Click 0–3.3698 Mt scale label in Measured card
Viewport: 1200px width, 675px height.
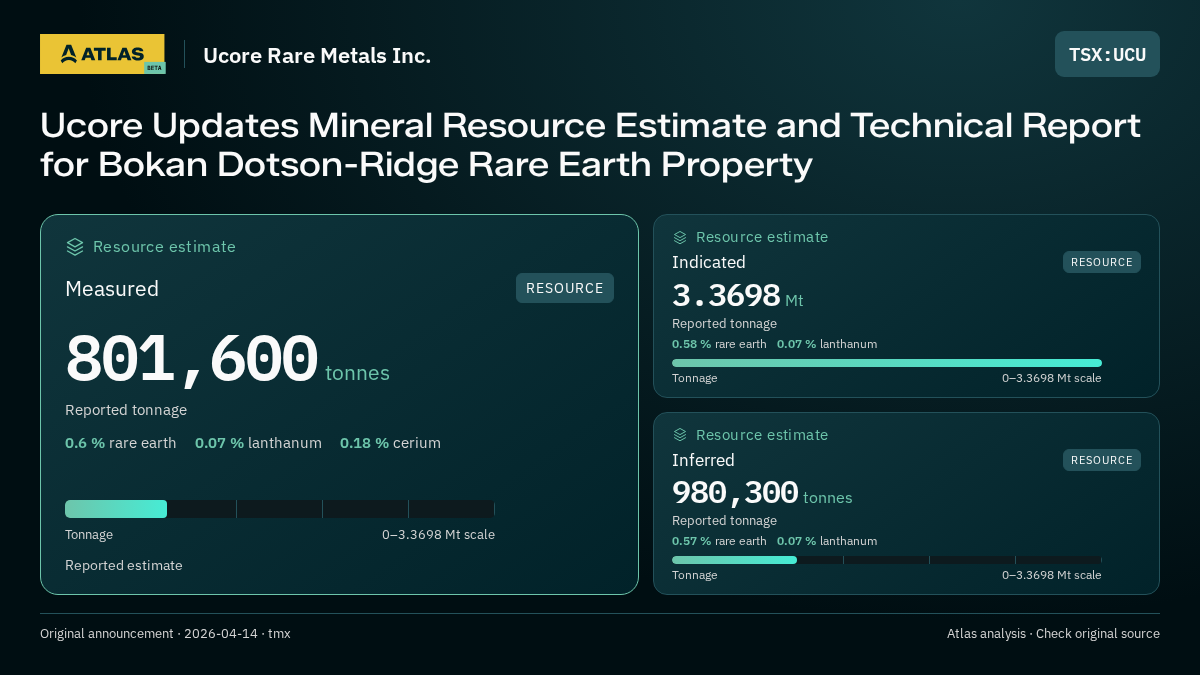point(438,535)
